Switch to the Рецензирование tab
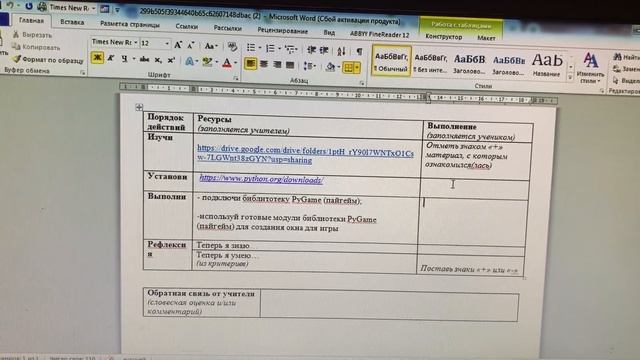Image resolution: width=640 pixels, height=360 pixels. [x=282, y=31]
